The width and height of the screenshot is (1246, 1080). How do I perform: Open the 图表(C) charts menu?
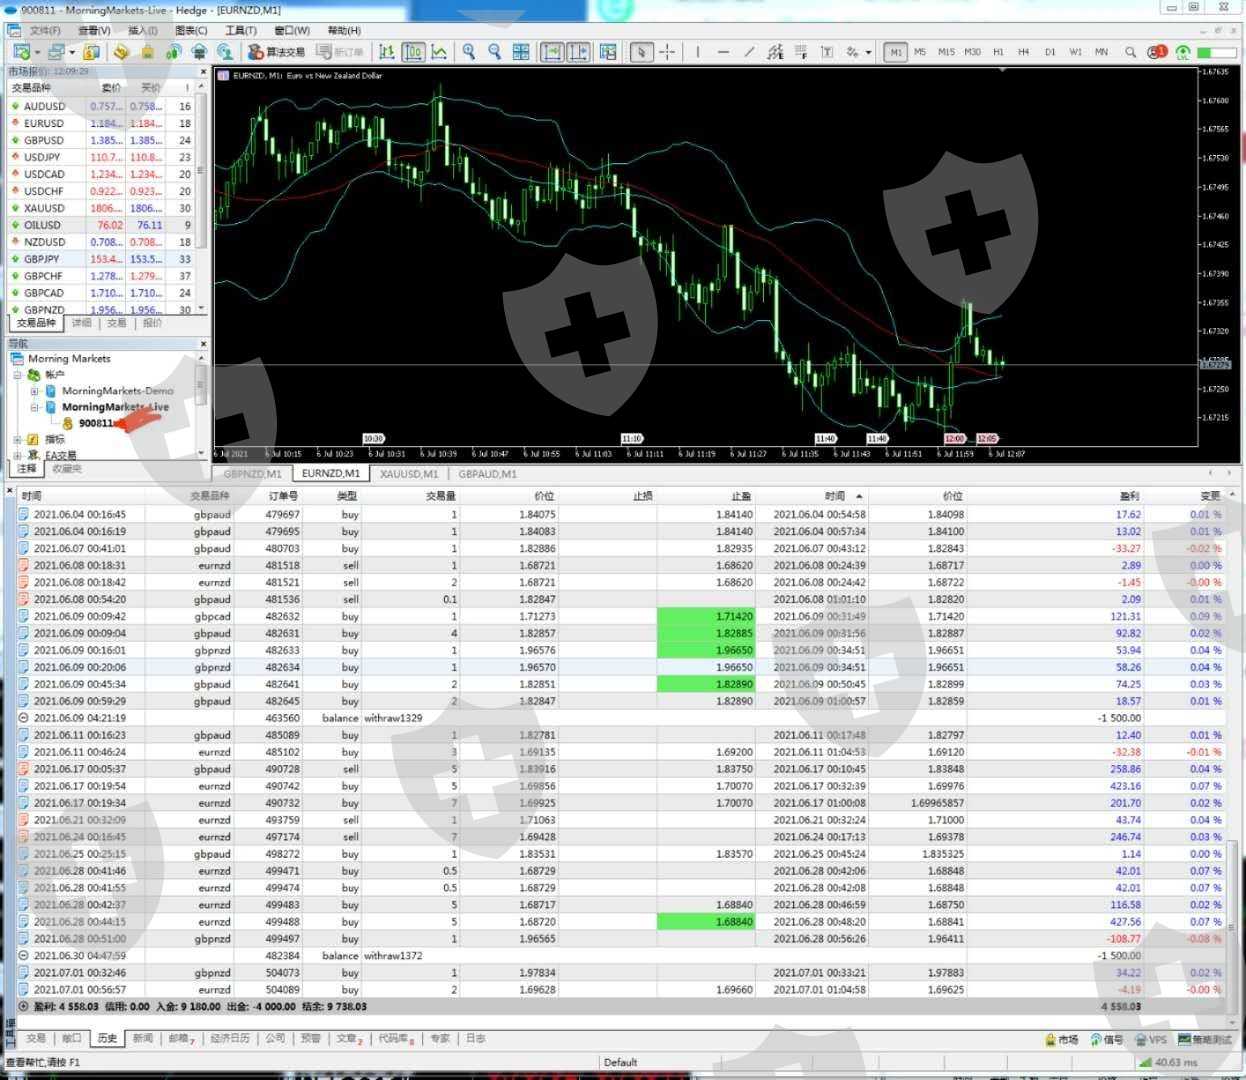(191, 30)
